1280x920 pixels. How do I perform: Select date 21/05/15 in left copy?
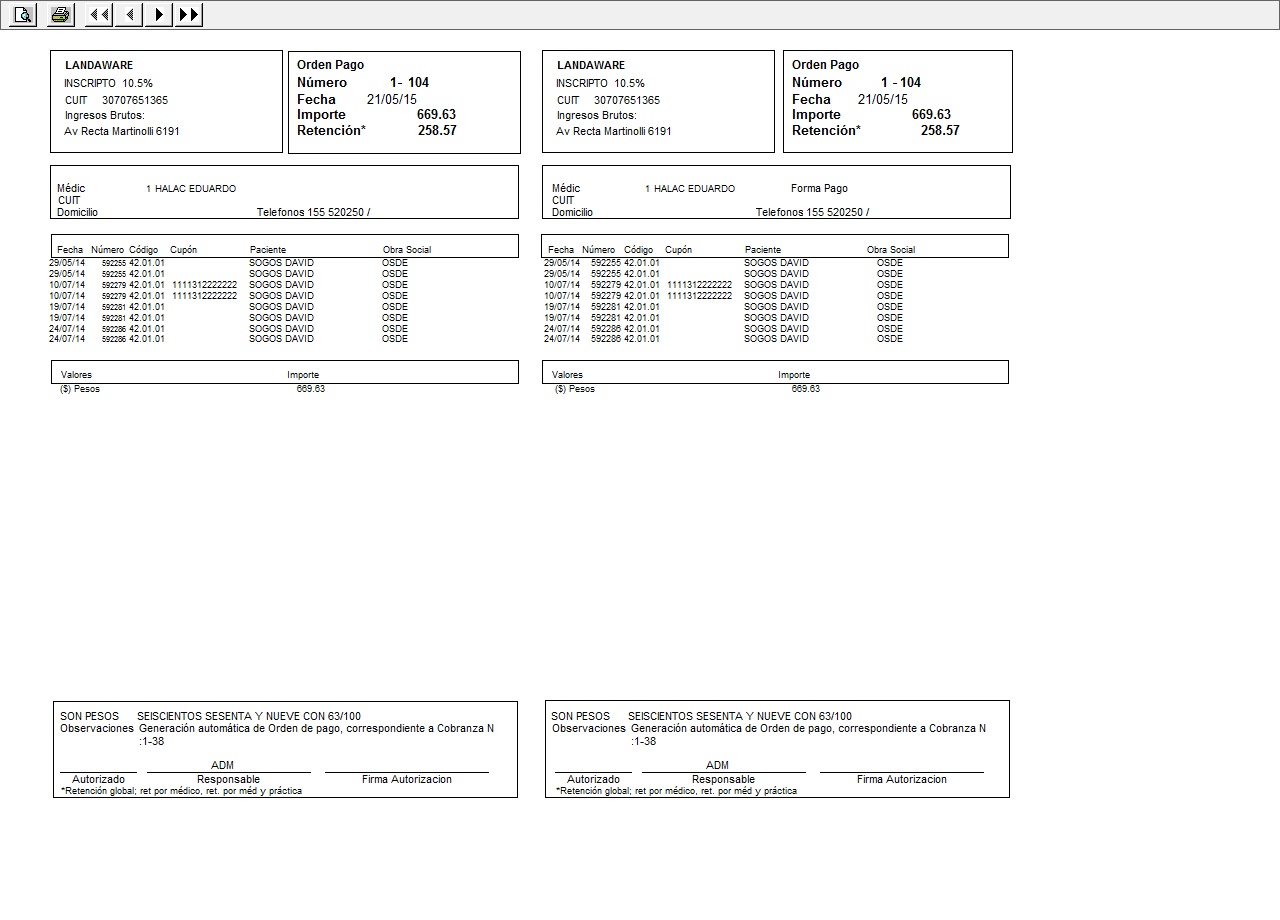[x=392, y=99]
